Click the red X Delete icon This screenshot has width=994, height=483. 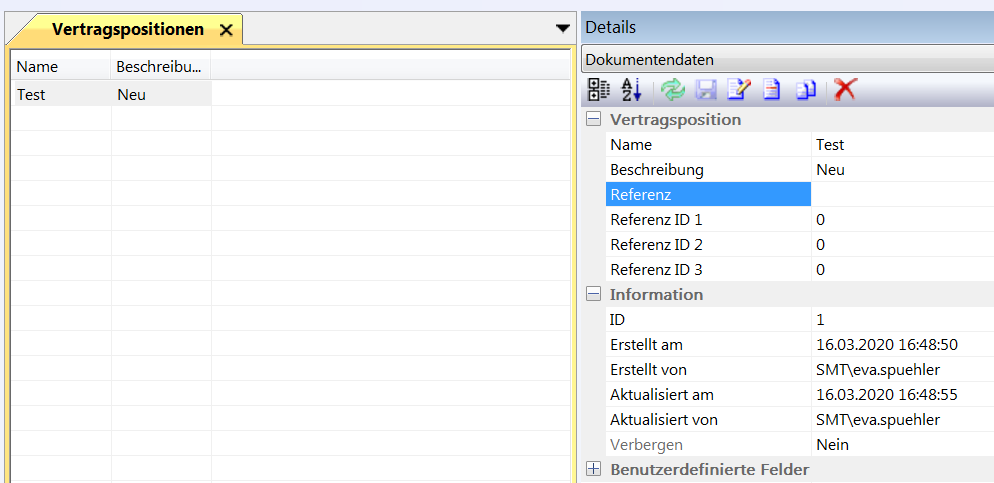click(845, 90)
